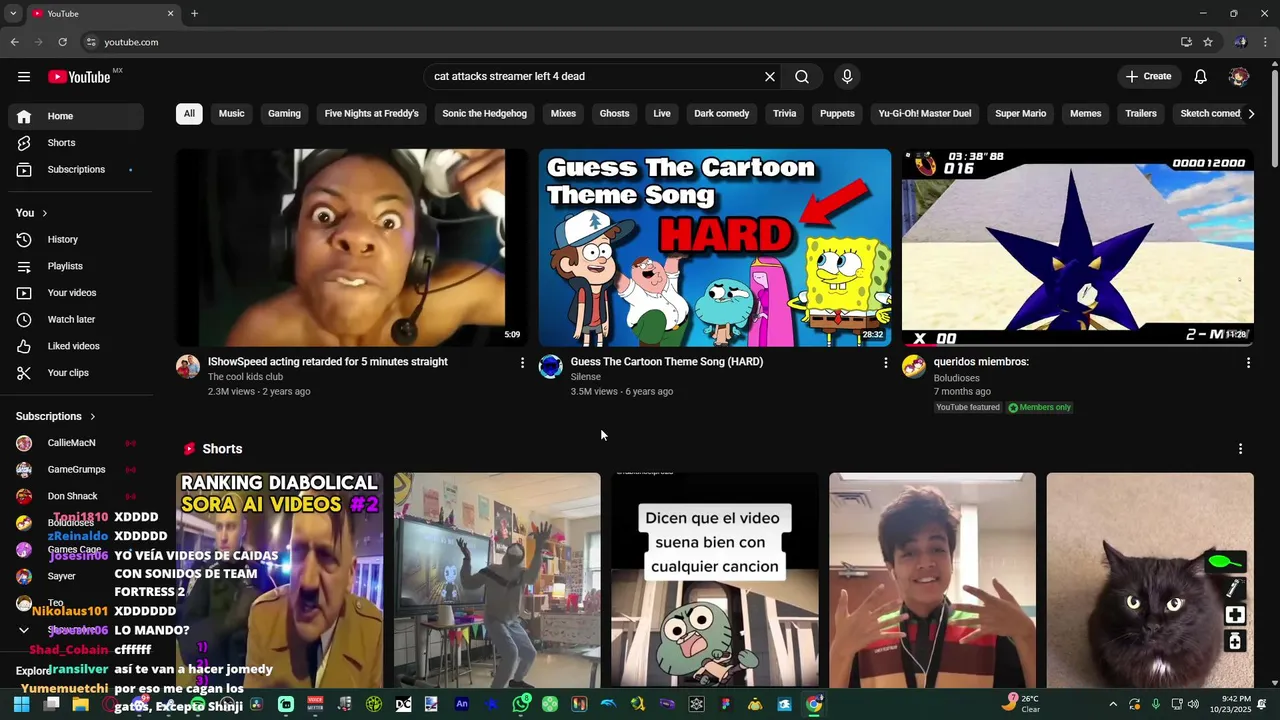
Task: Expand the You section chevron
Action: coord(44,213)
